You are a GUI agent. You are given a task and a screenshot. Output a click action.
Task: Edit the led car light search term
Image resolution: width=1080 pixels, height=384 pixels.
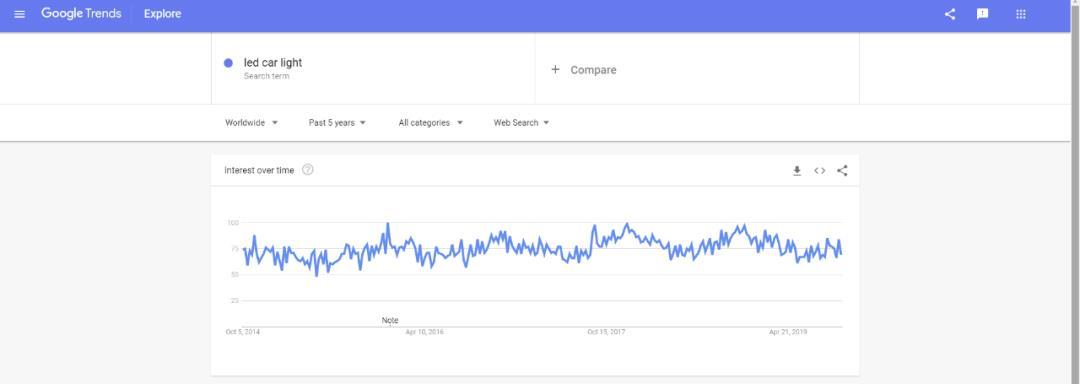coord(273,63)
